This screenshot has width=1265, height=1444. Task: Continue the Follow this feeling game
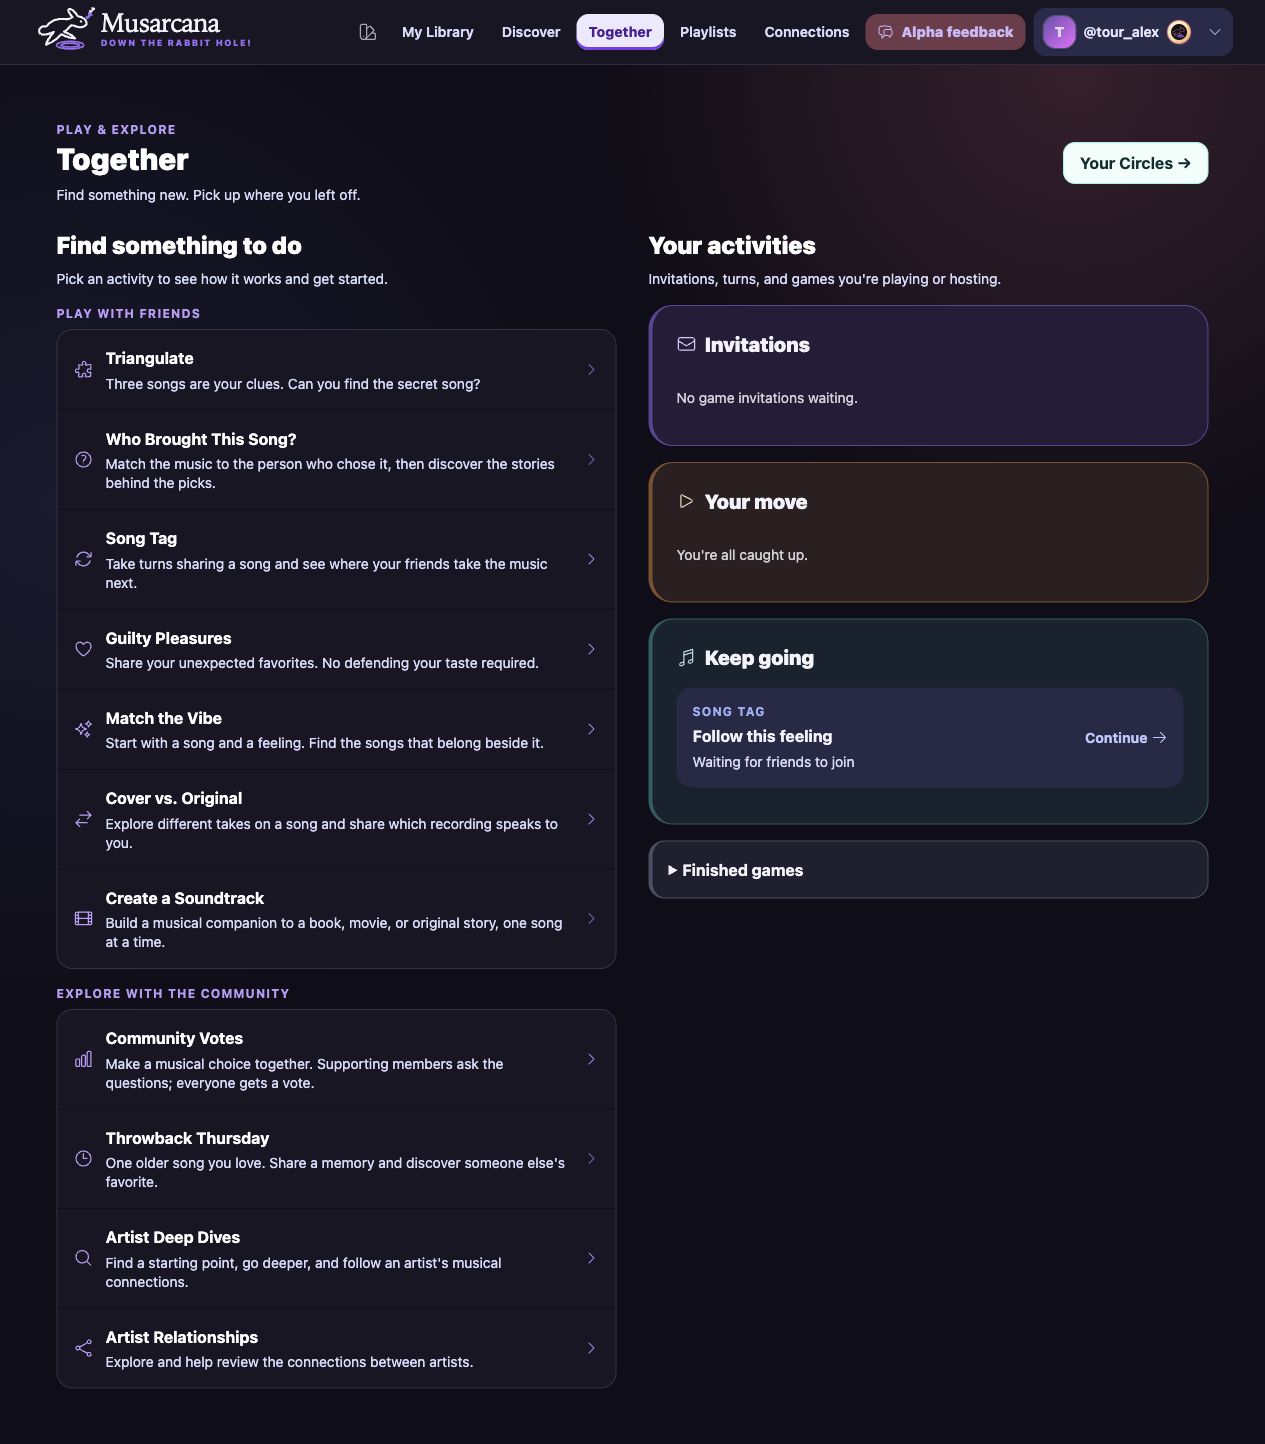(x=1126, y=738)
